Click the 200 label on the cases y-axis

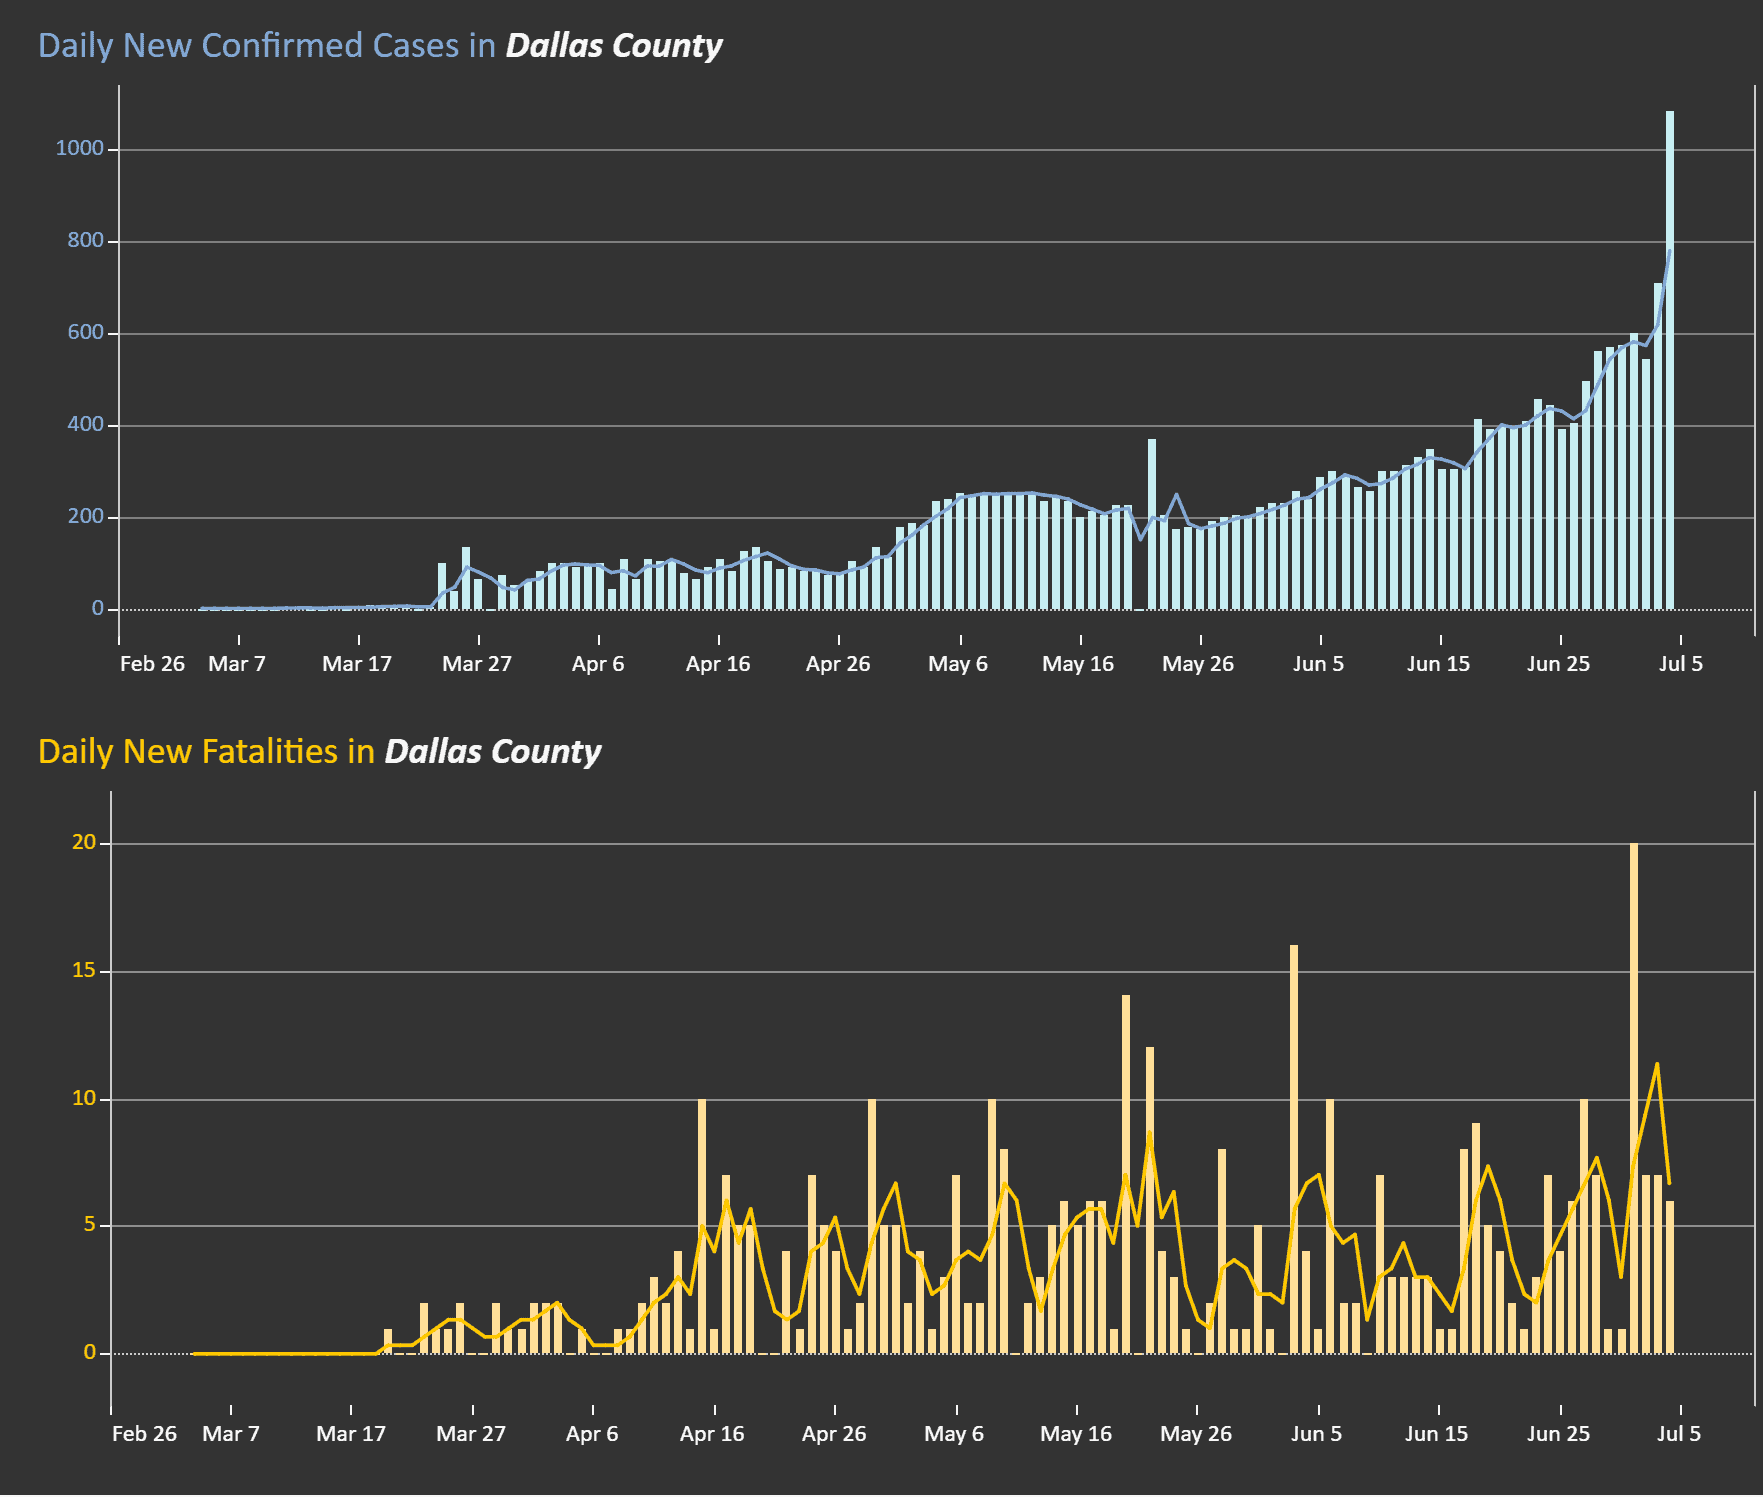coord(86,516)
